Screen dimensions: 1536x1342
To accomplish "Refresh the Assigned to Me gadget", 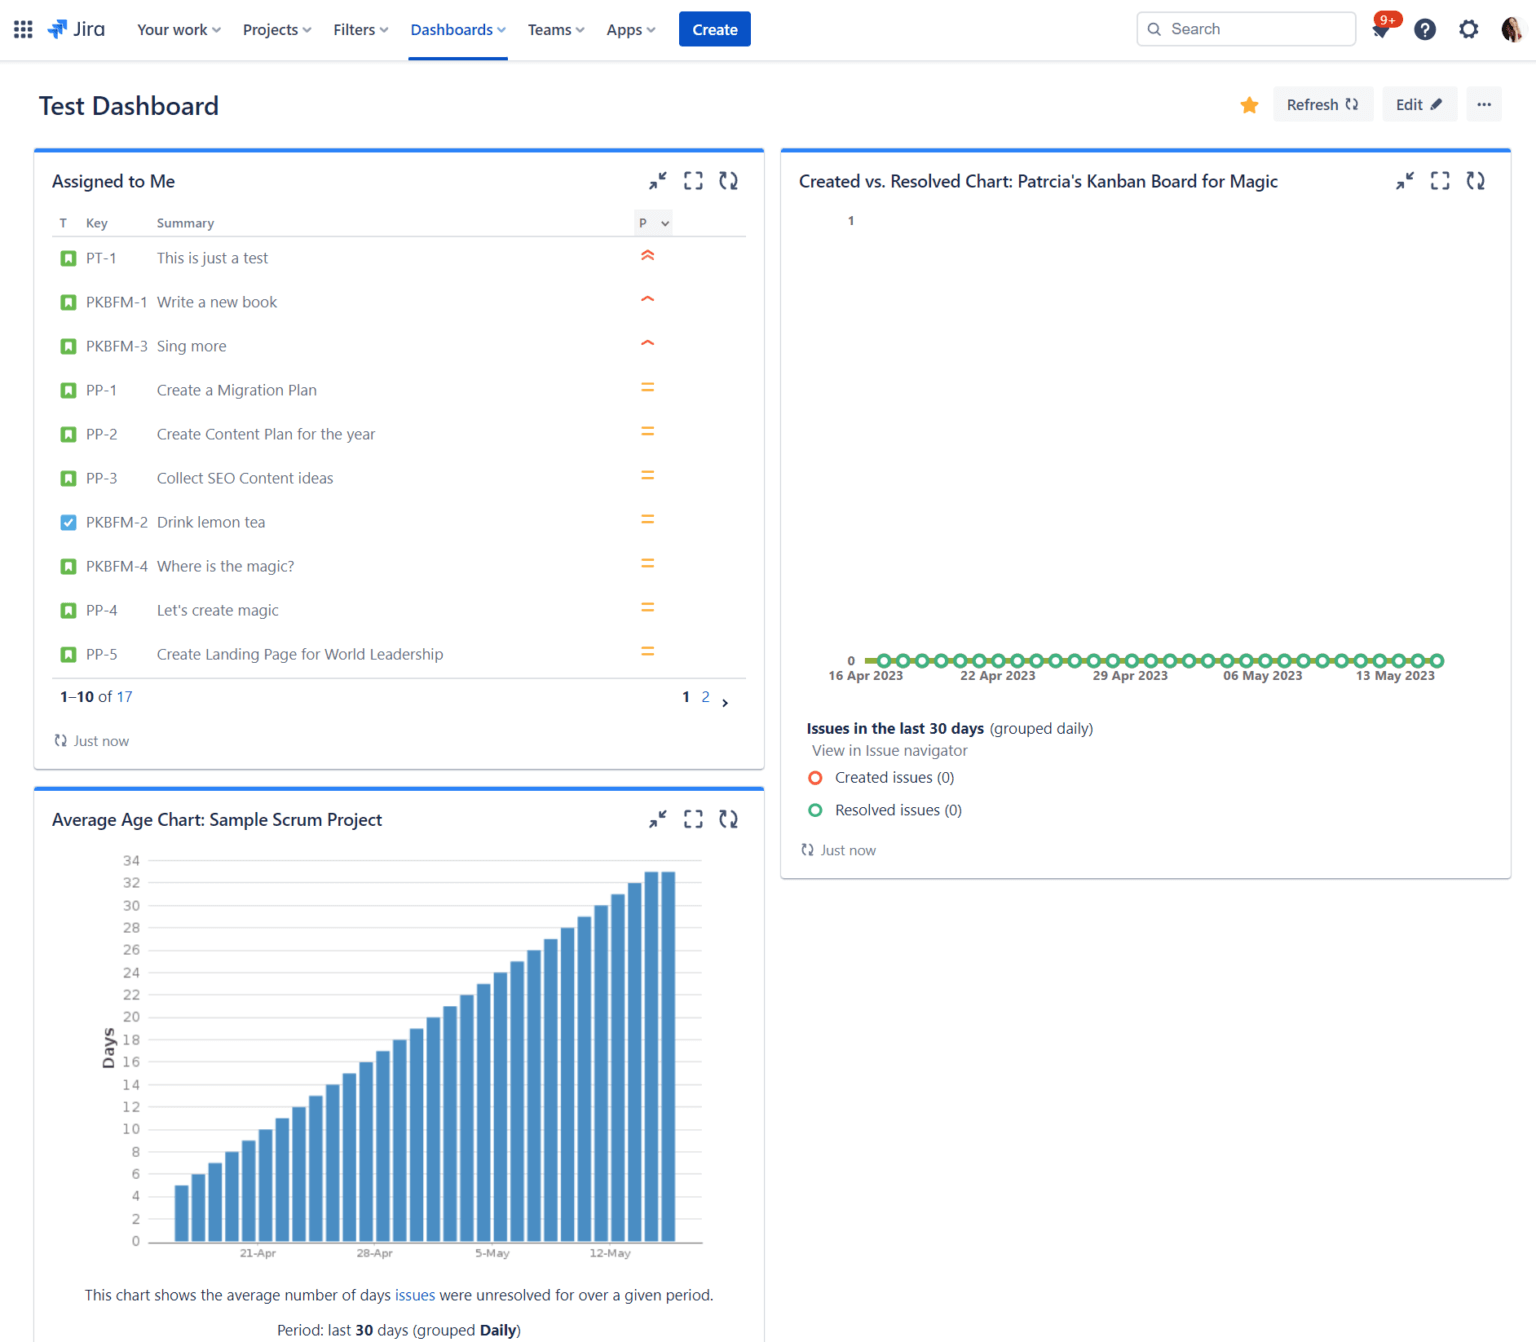I will coord(729,181).
